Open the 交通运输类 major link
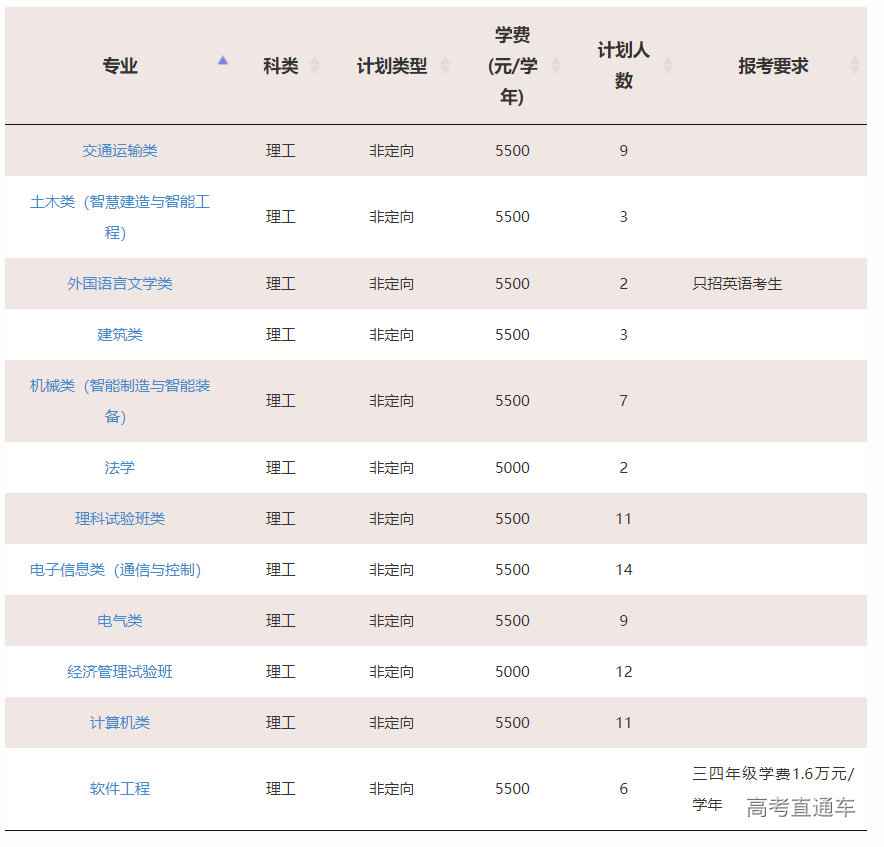The image size is (884, 847). tap(120, 151)
